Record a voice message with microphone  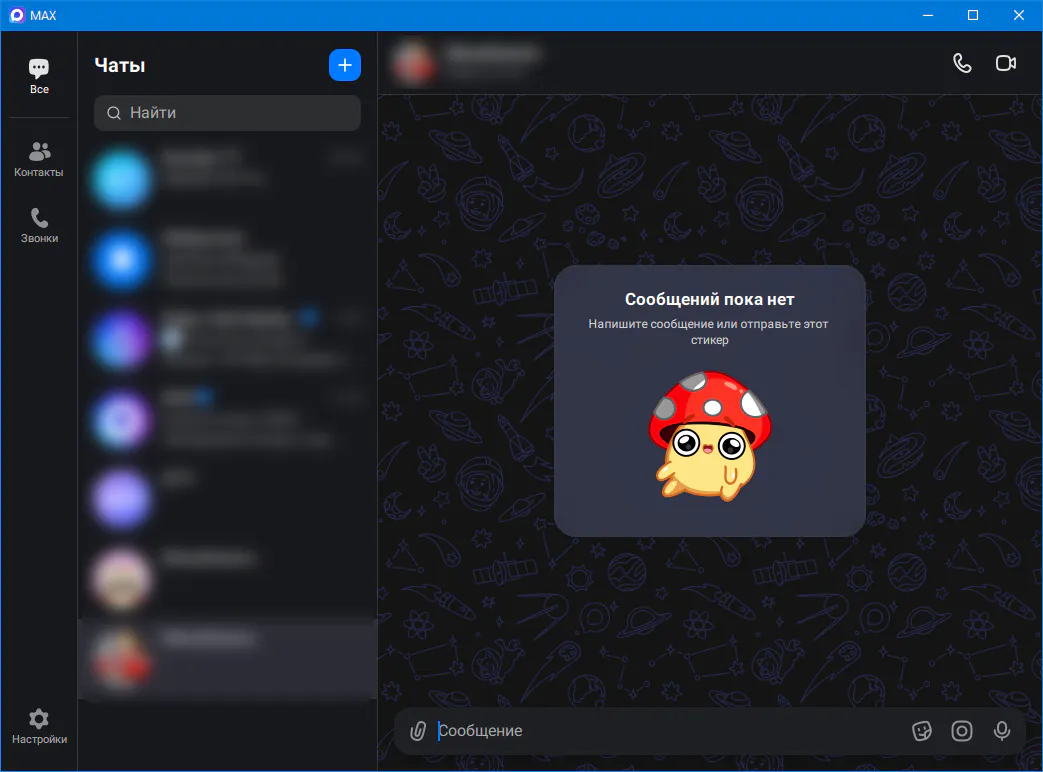tap(1001, 731)
